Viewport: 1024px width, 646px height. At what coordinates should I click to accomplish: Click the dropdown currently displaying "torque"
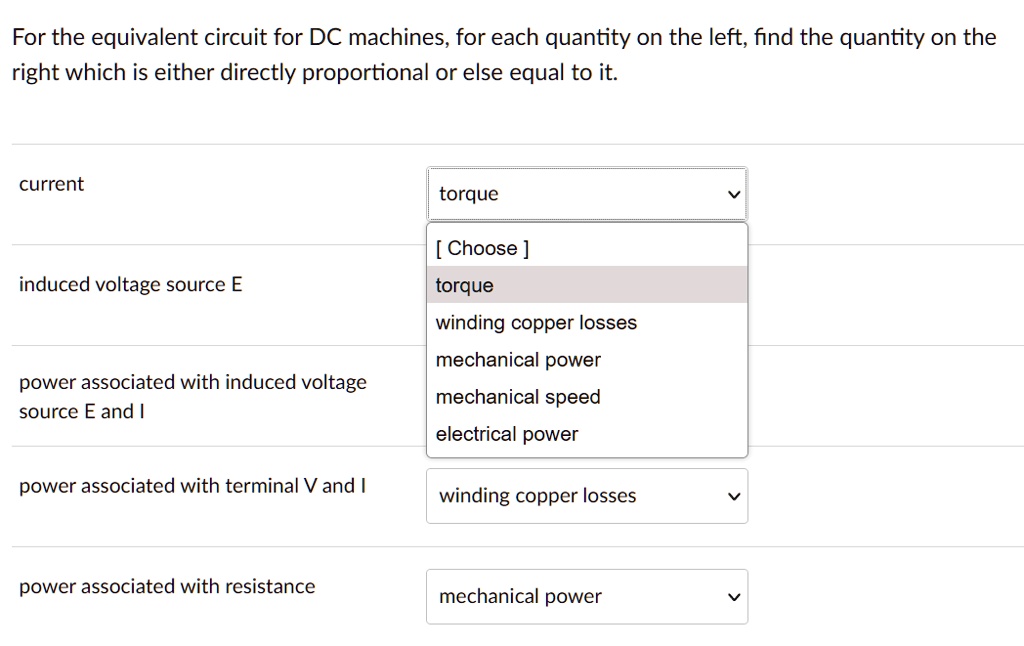pyautogui.click(x=587, y=194)
